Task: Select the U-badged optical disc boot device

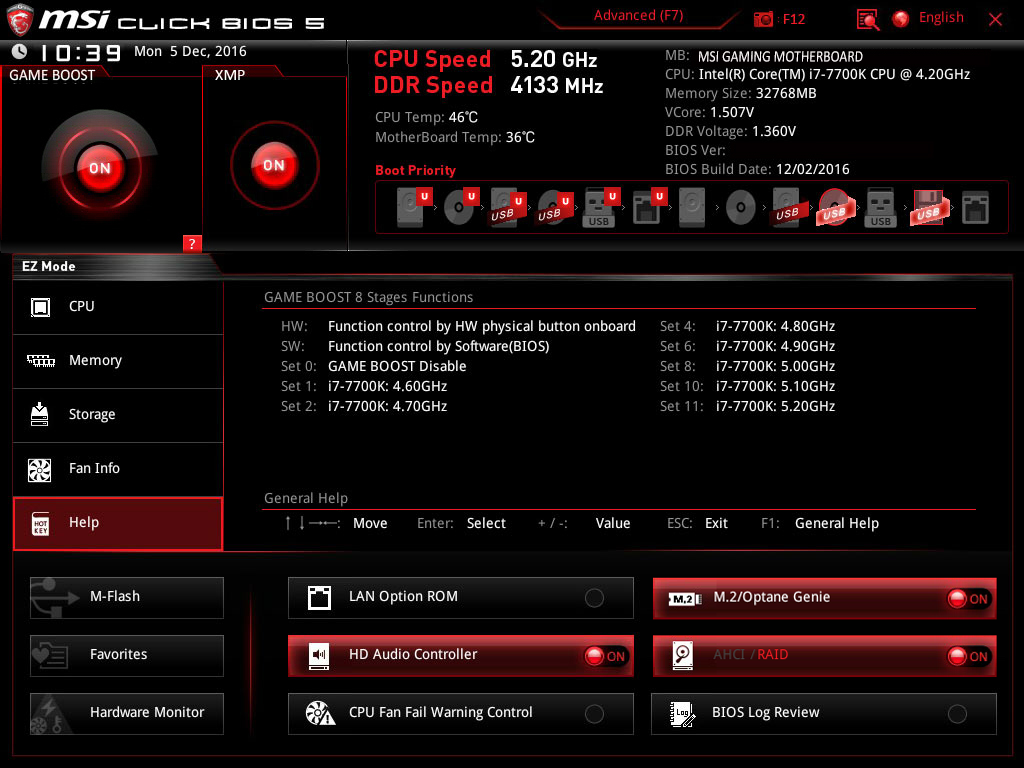Action: point(461,207)
